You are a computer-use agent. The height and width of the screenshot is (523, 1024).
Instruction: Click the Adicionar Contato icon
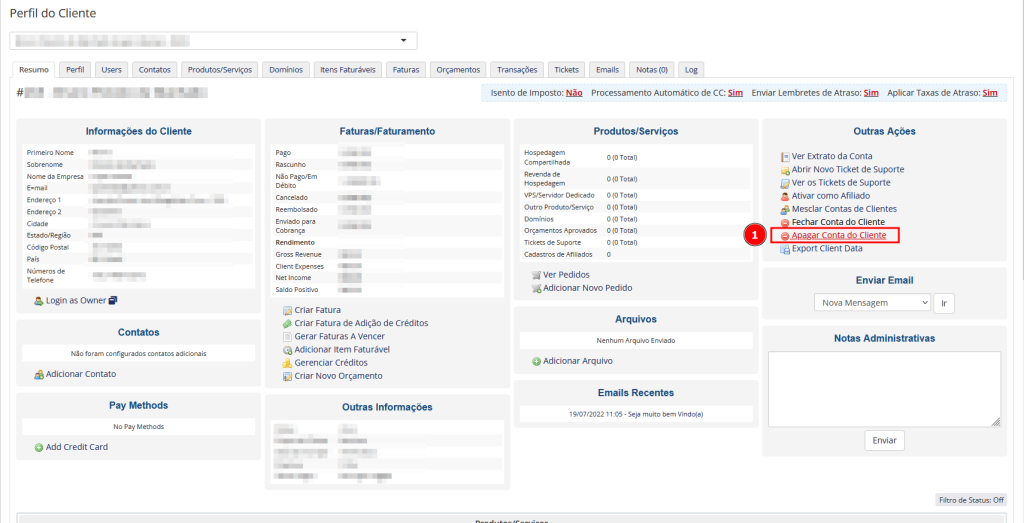click(39, 375)
